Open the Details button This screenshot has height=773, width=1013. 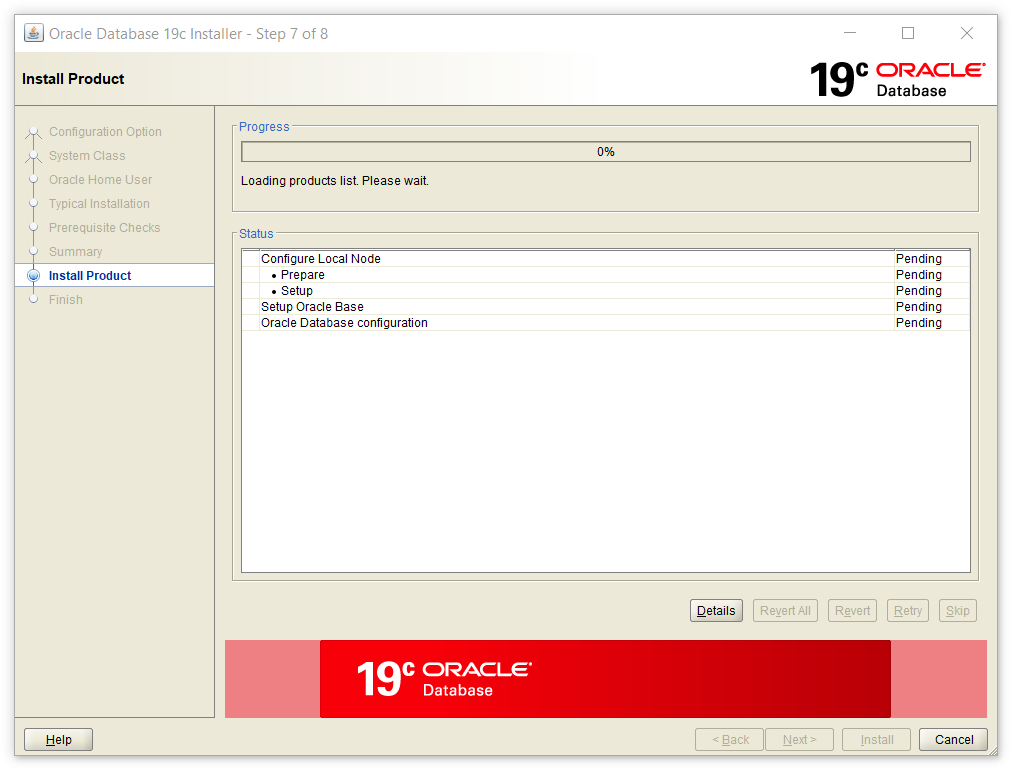[716, 611]
